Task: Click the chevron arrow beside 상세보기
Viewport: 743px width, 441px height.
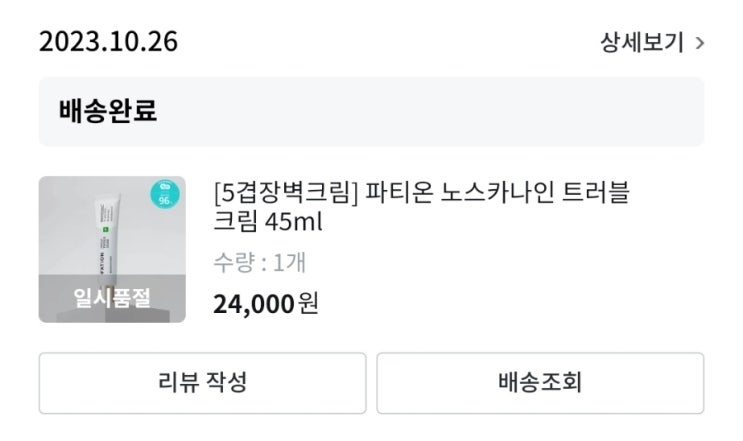Action: point(699,44)
